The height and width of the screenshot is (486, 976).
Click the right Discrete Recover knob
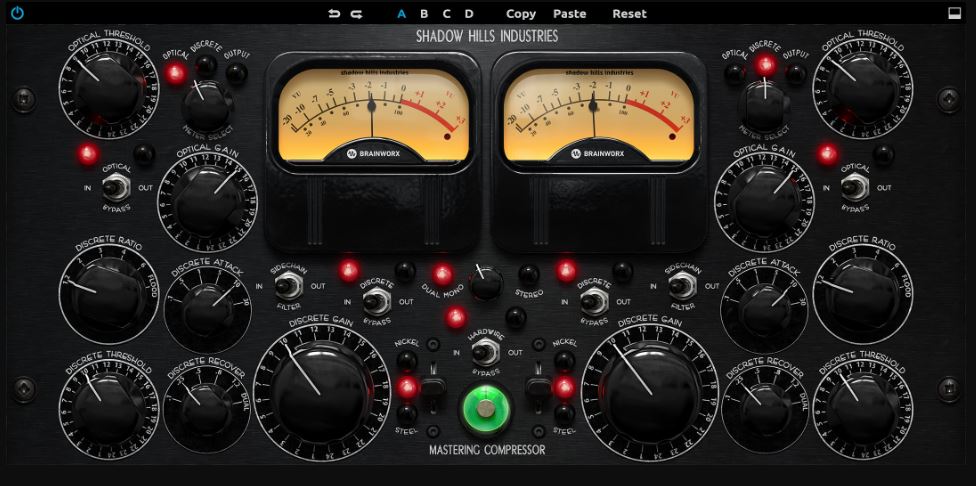(x=765, y=410)
